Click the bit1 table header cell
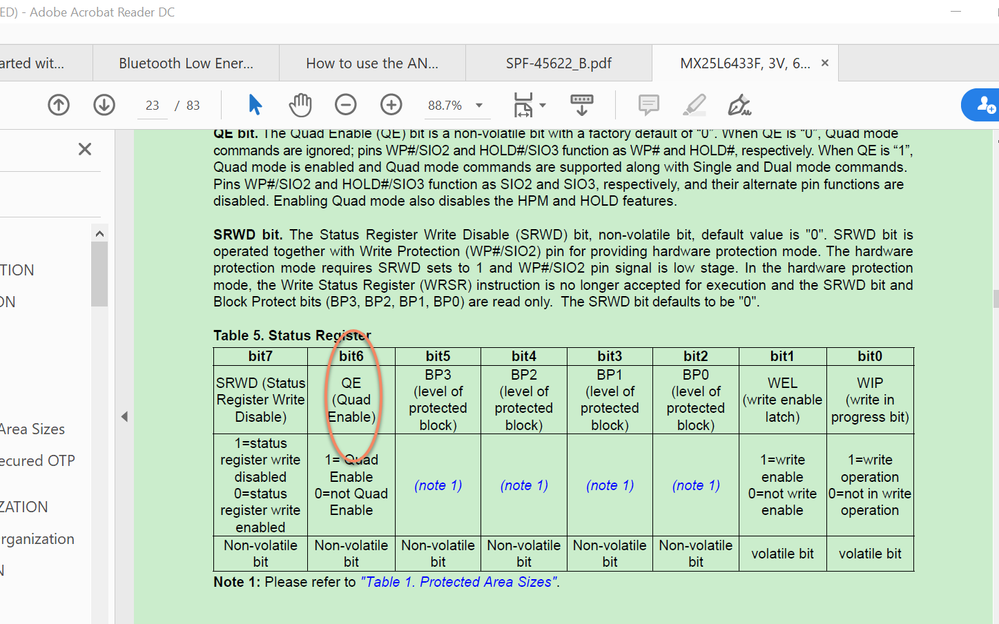 (782, 356)
